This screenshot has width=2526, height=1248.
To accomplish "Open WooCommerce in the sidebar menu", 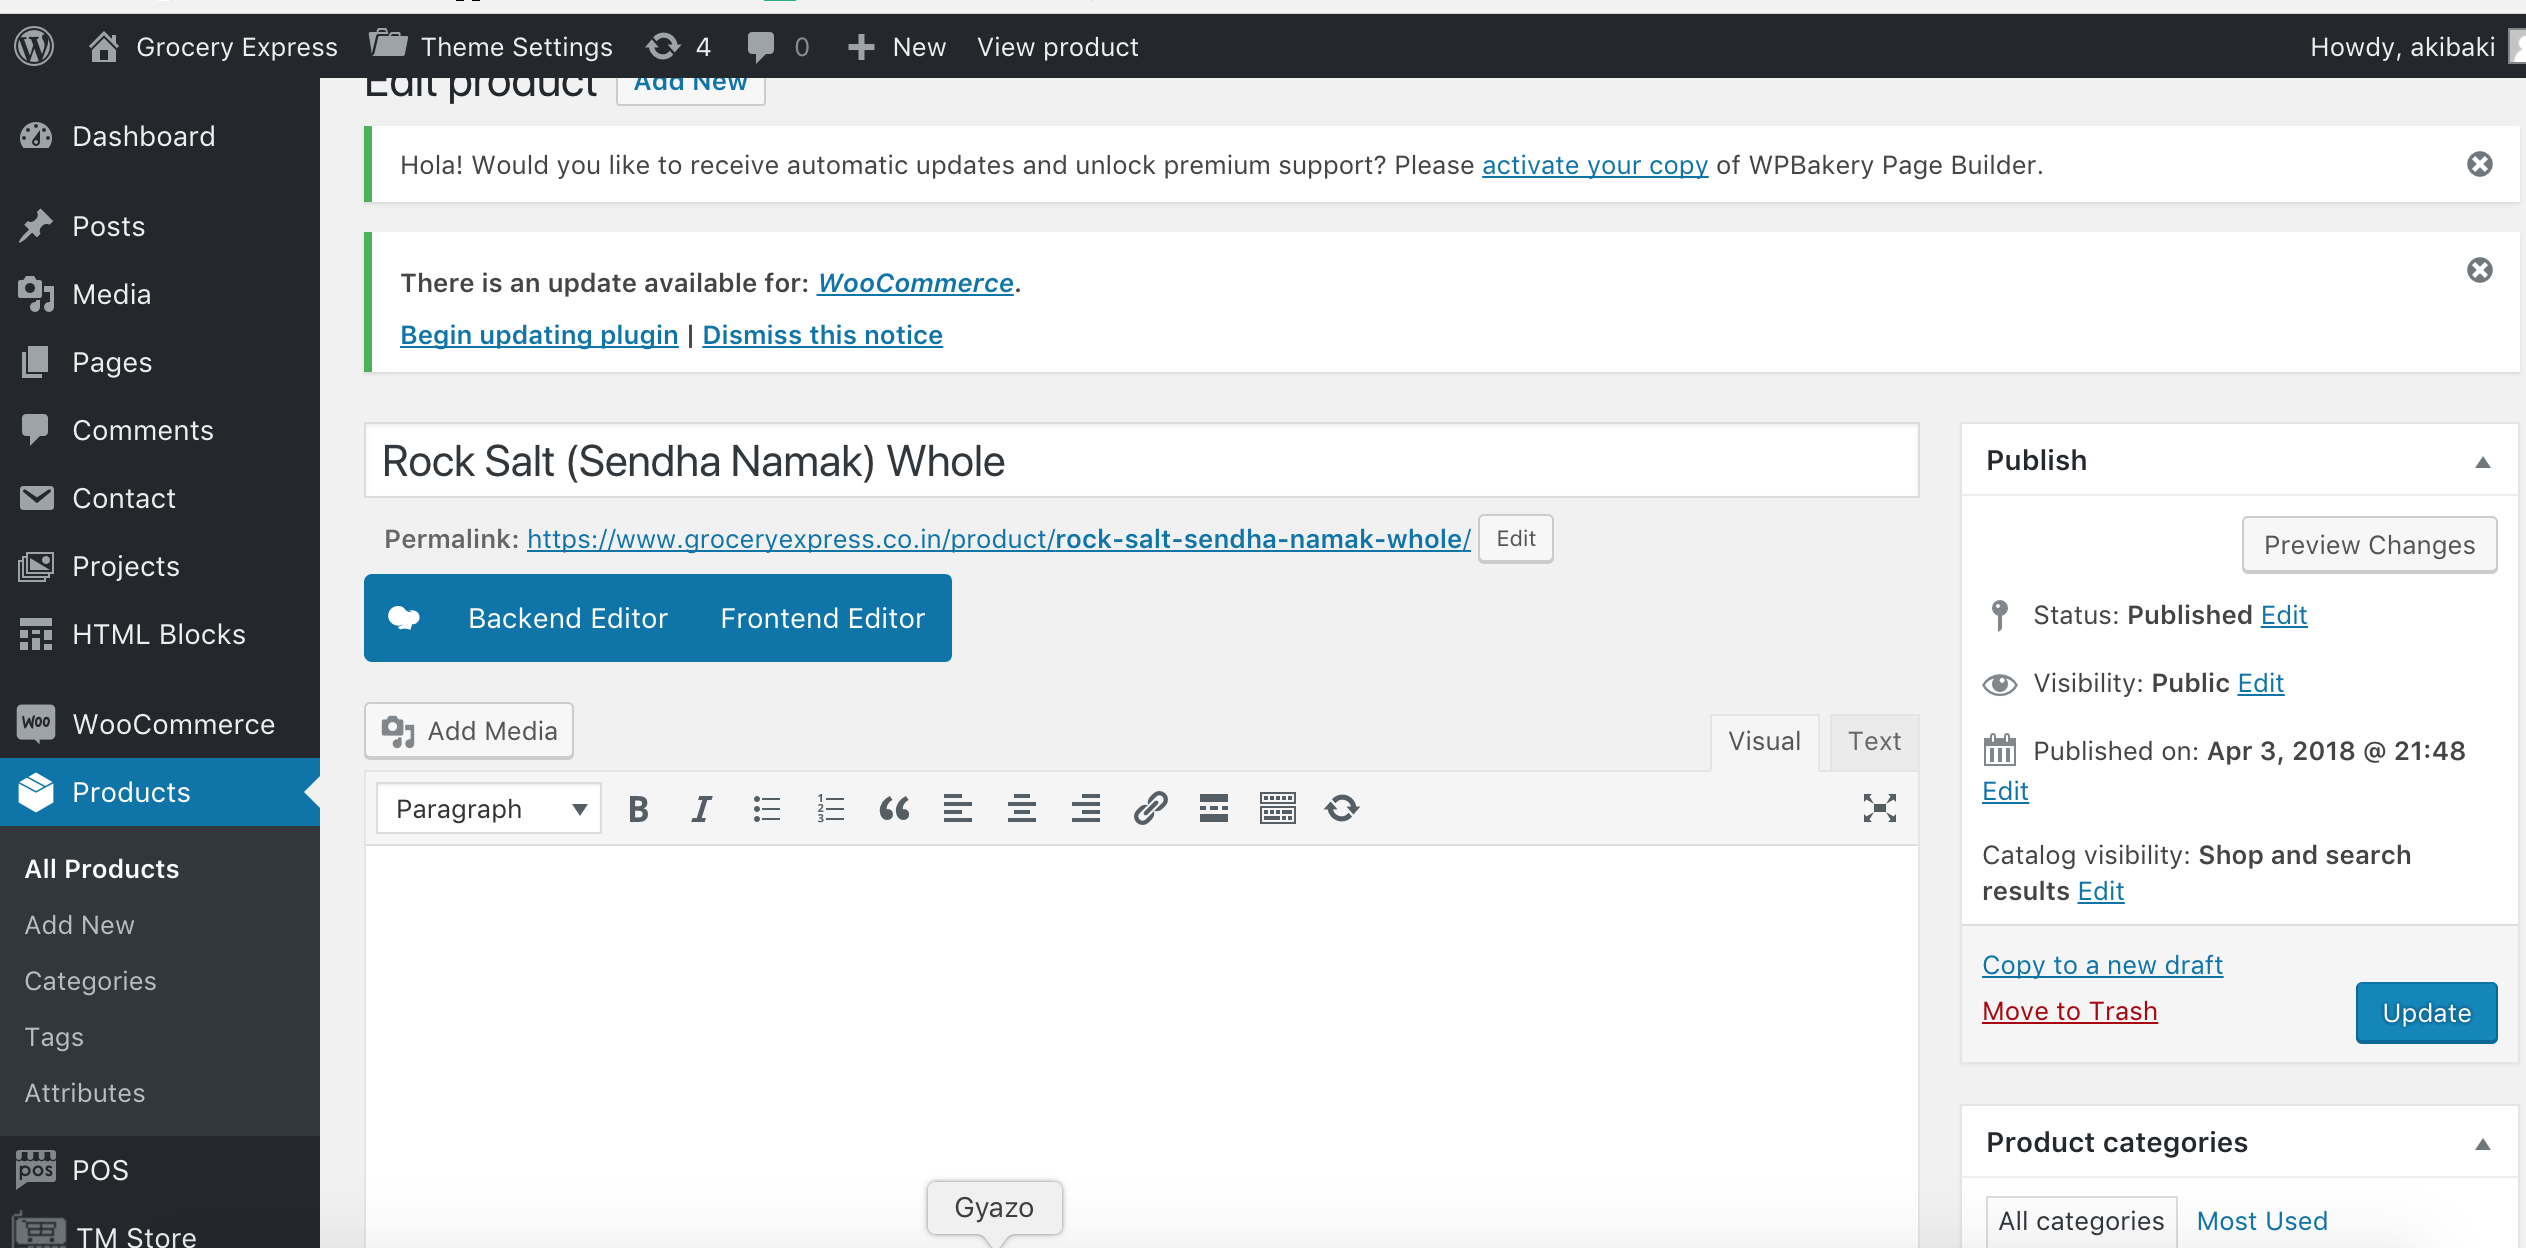I will (x=173, y=724).
